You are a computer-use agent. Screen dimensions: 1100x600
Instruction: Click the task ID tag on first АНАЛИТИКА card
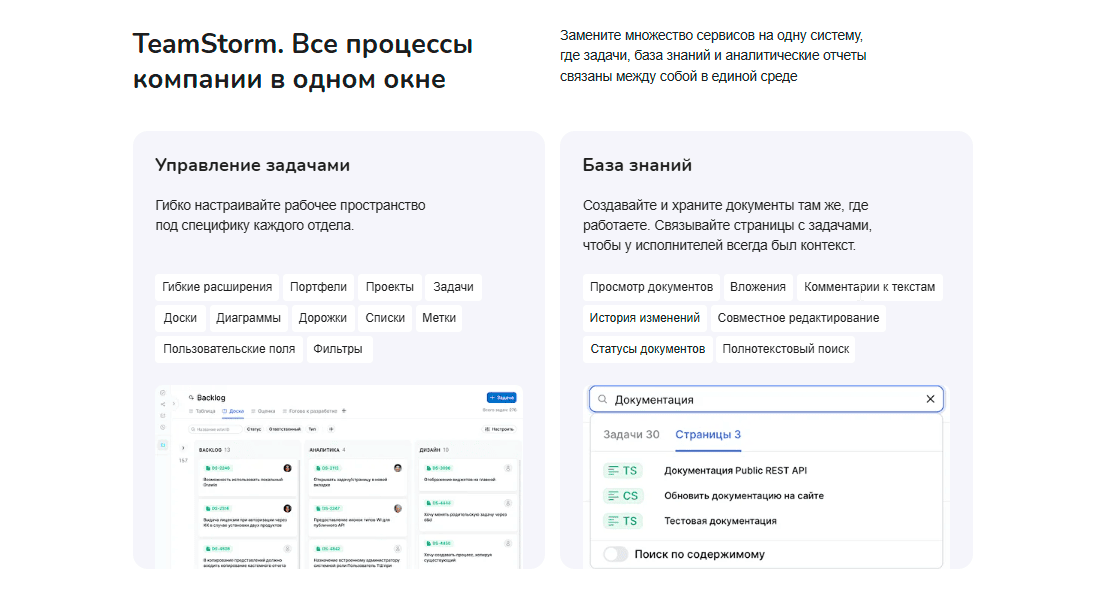[328, 468]
